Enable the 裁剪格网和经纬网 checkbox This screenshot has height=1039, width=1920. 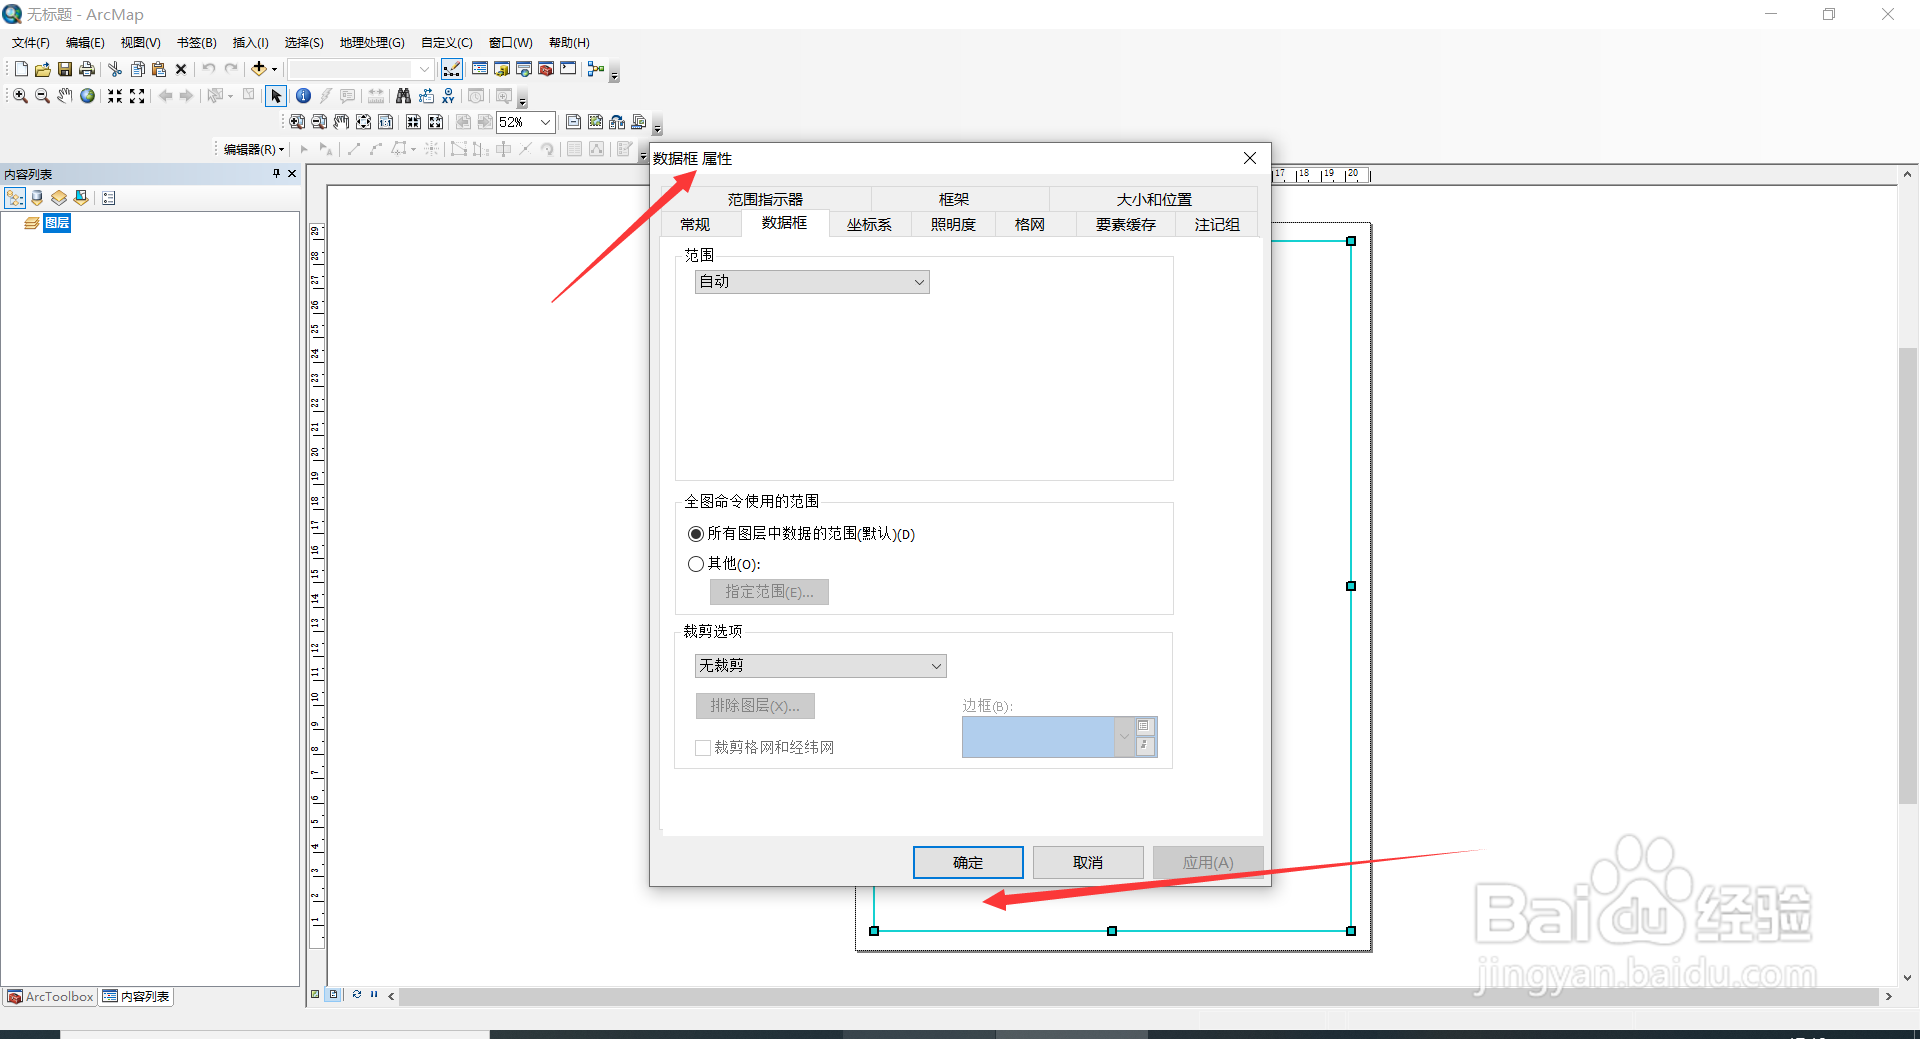pyautogui.click(x=703, y=747)
